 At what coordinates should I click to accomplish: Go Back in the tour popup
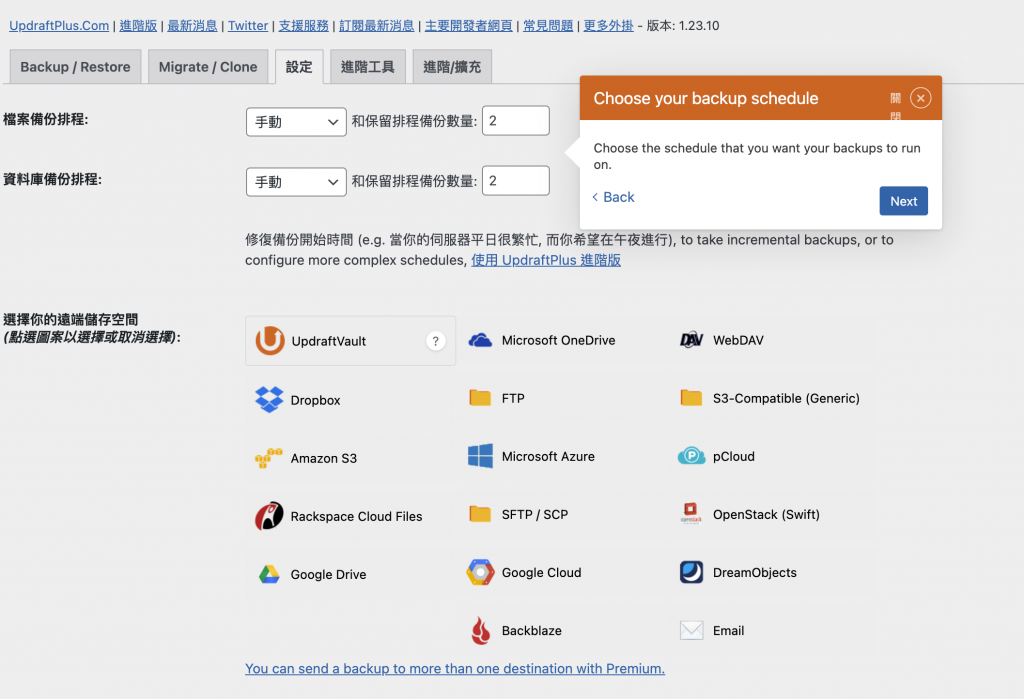pos(613,197)
